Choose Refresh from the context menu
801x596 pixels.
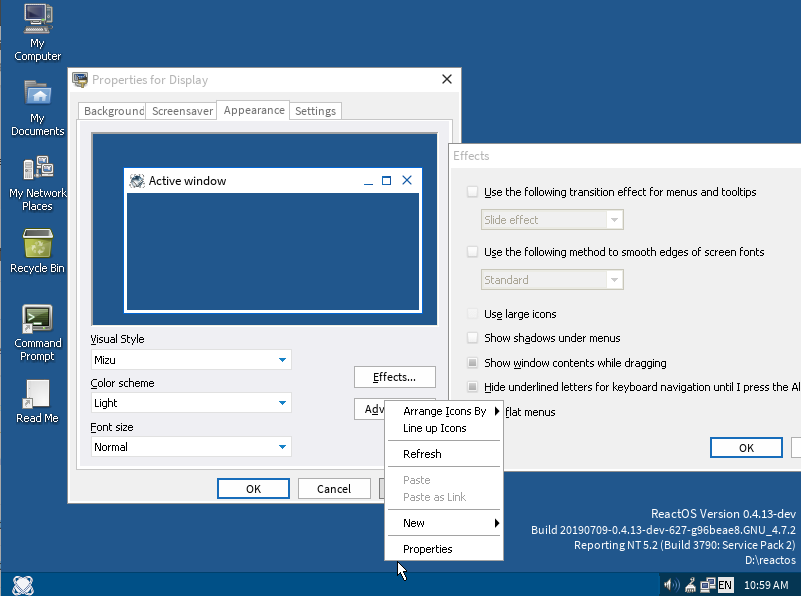click(x=444, y=454)
